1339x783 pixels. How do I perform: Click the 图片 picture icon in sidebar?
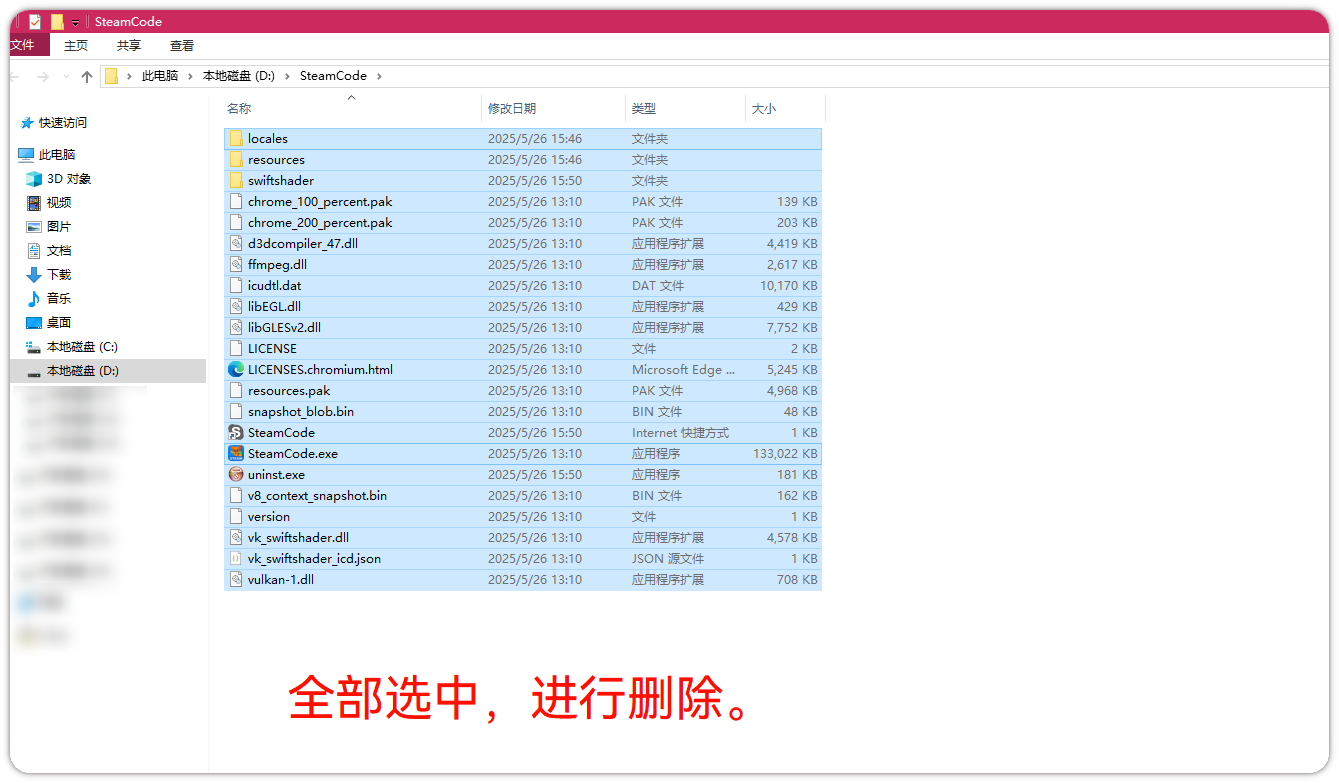click(x=34, y=227)
